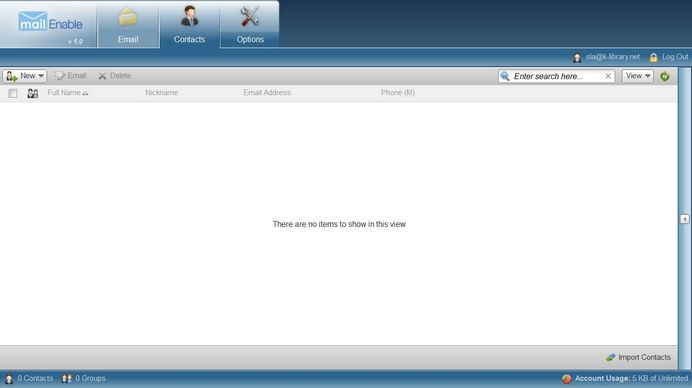Click the MailEnable logo
This screenshot has width=692, height=388.
click(x=50, y=22)
